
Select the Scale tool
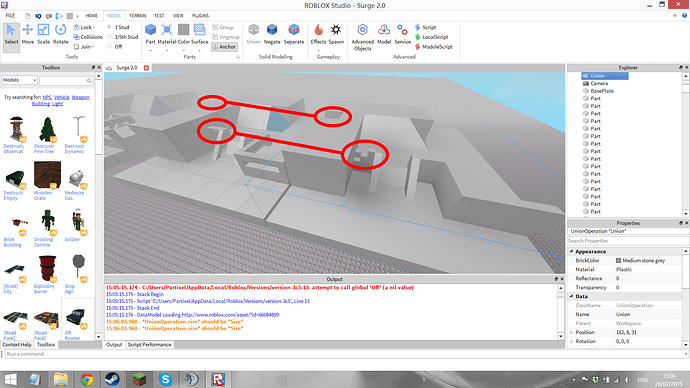tap(43, 34)
